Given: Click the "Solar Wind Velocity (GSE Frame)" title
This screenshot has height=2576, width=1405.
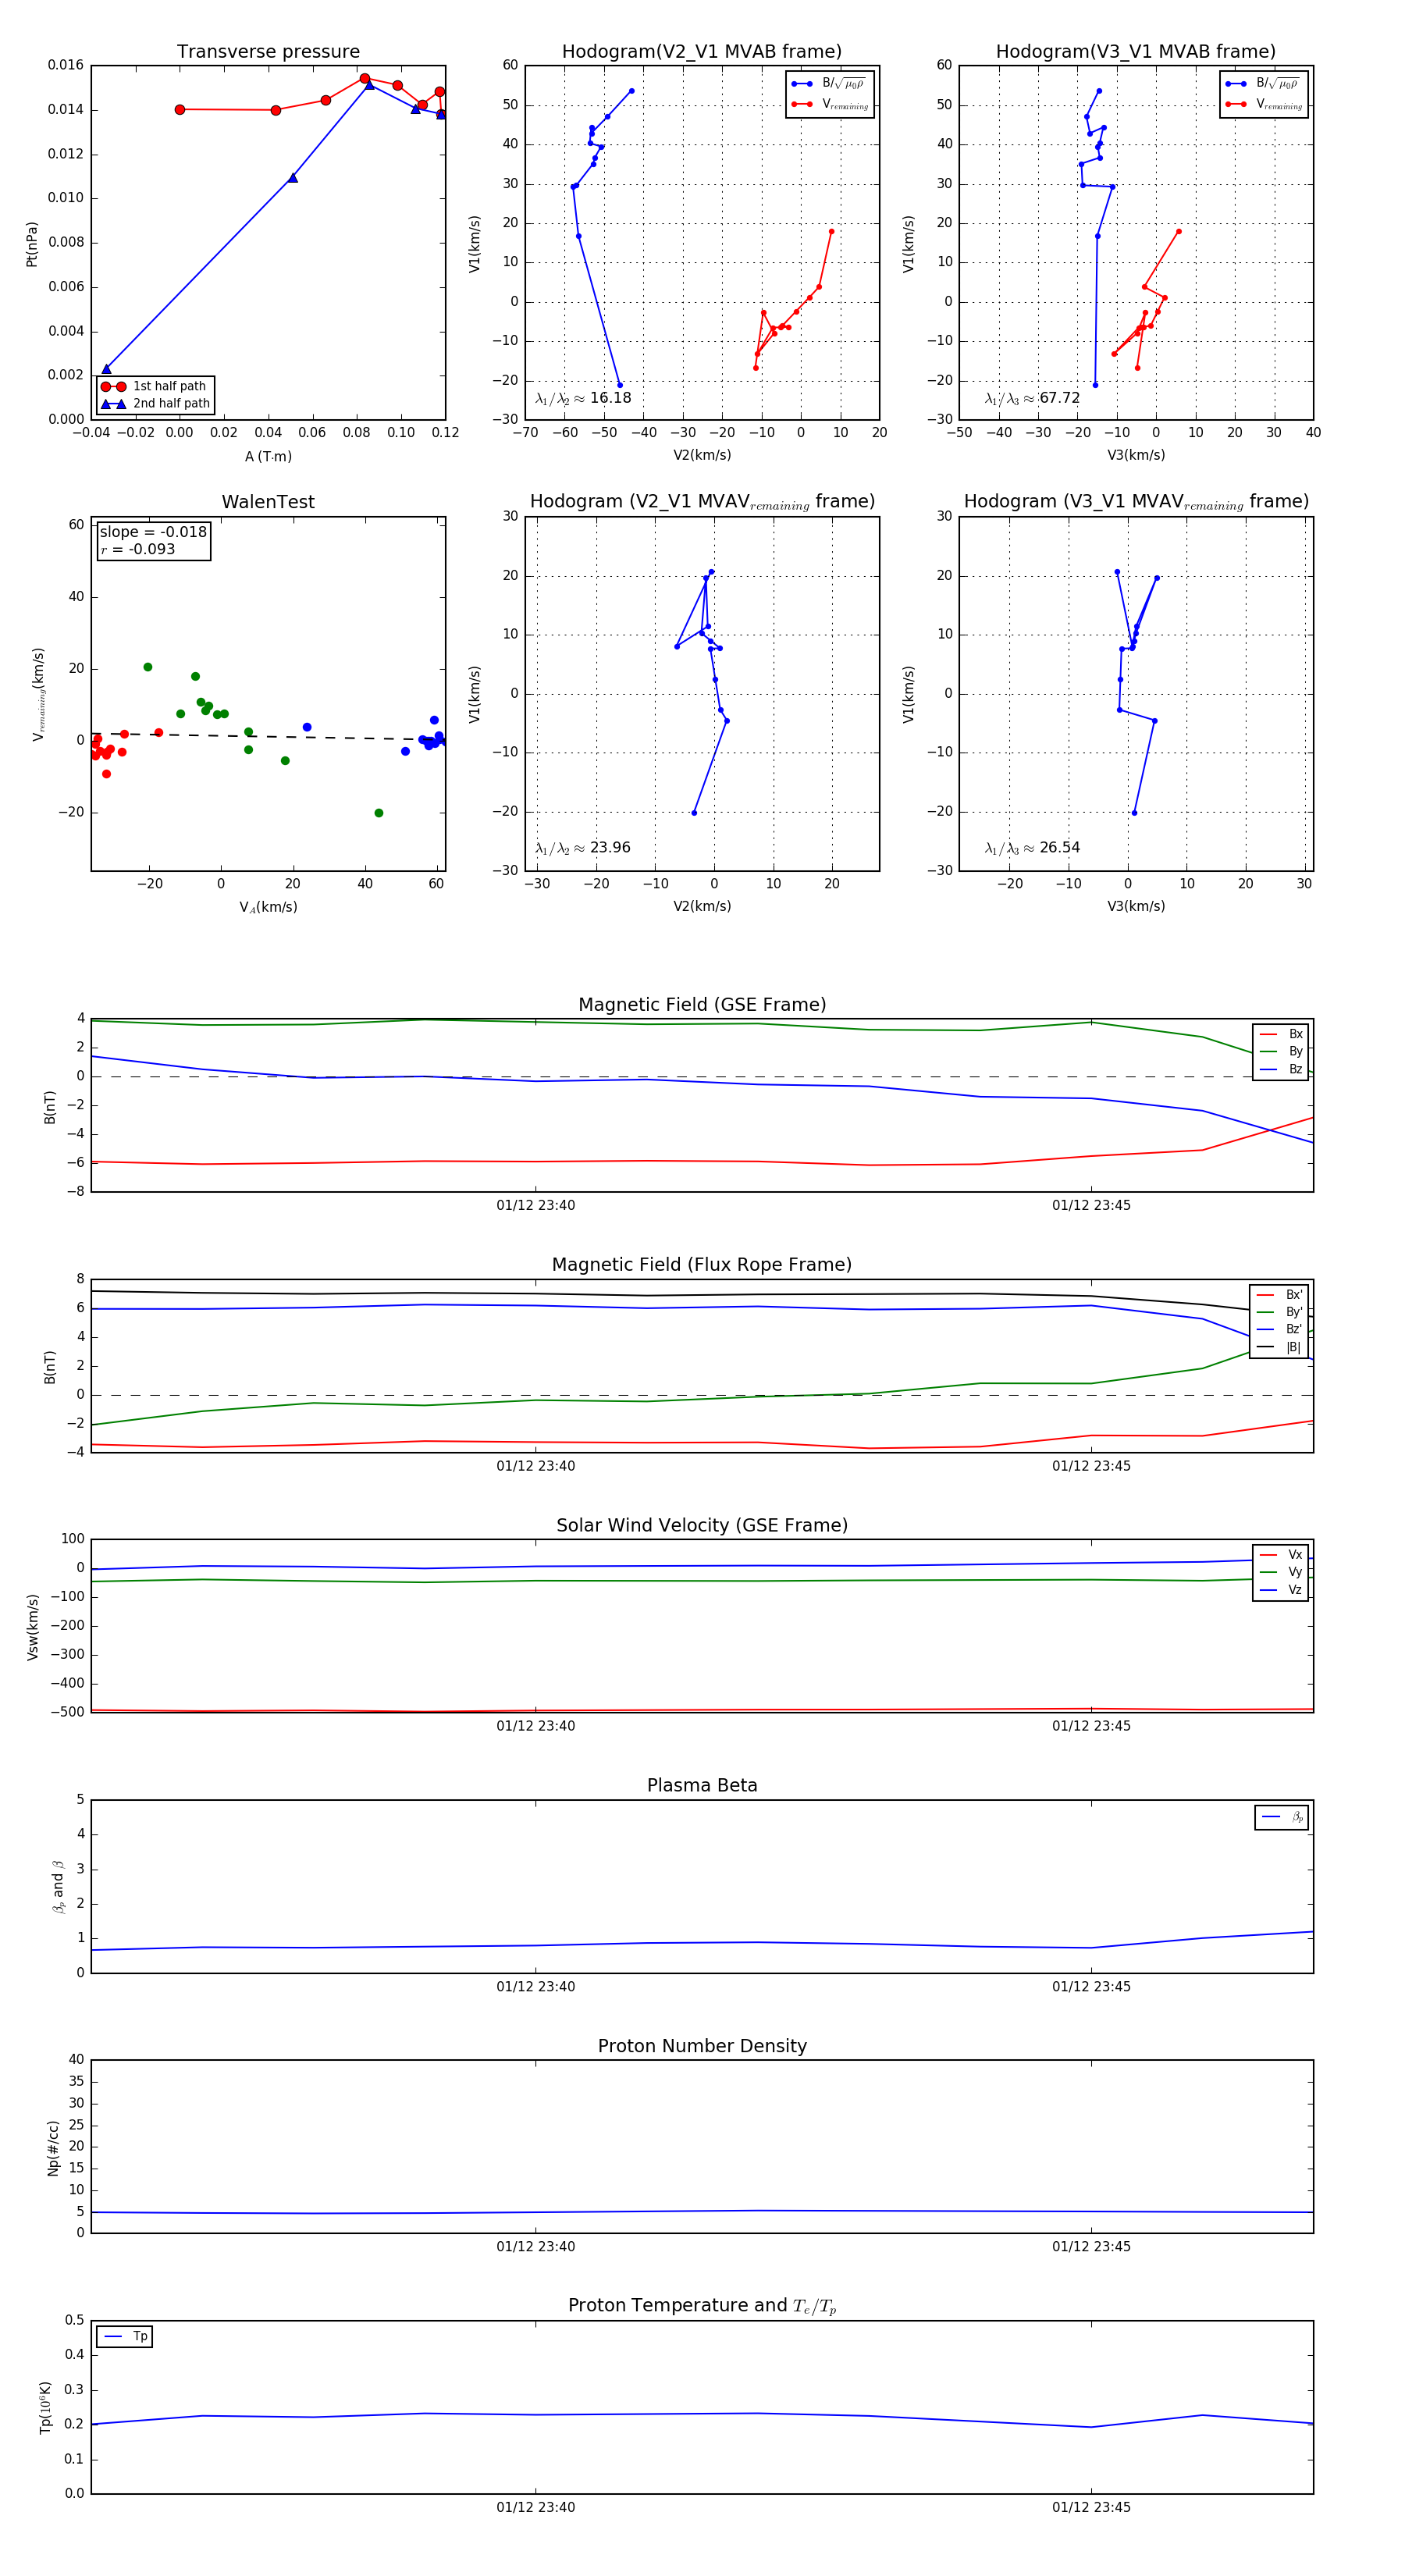Looking at the screenshot, I should 702,1525.
